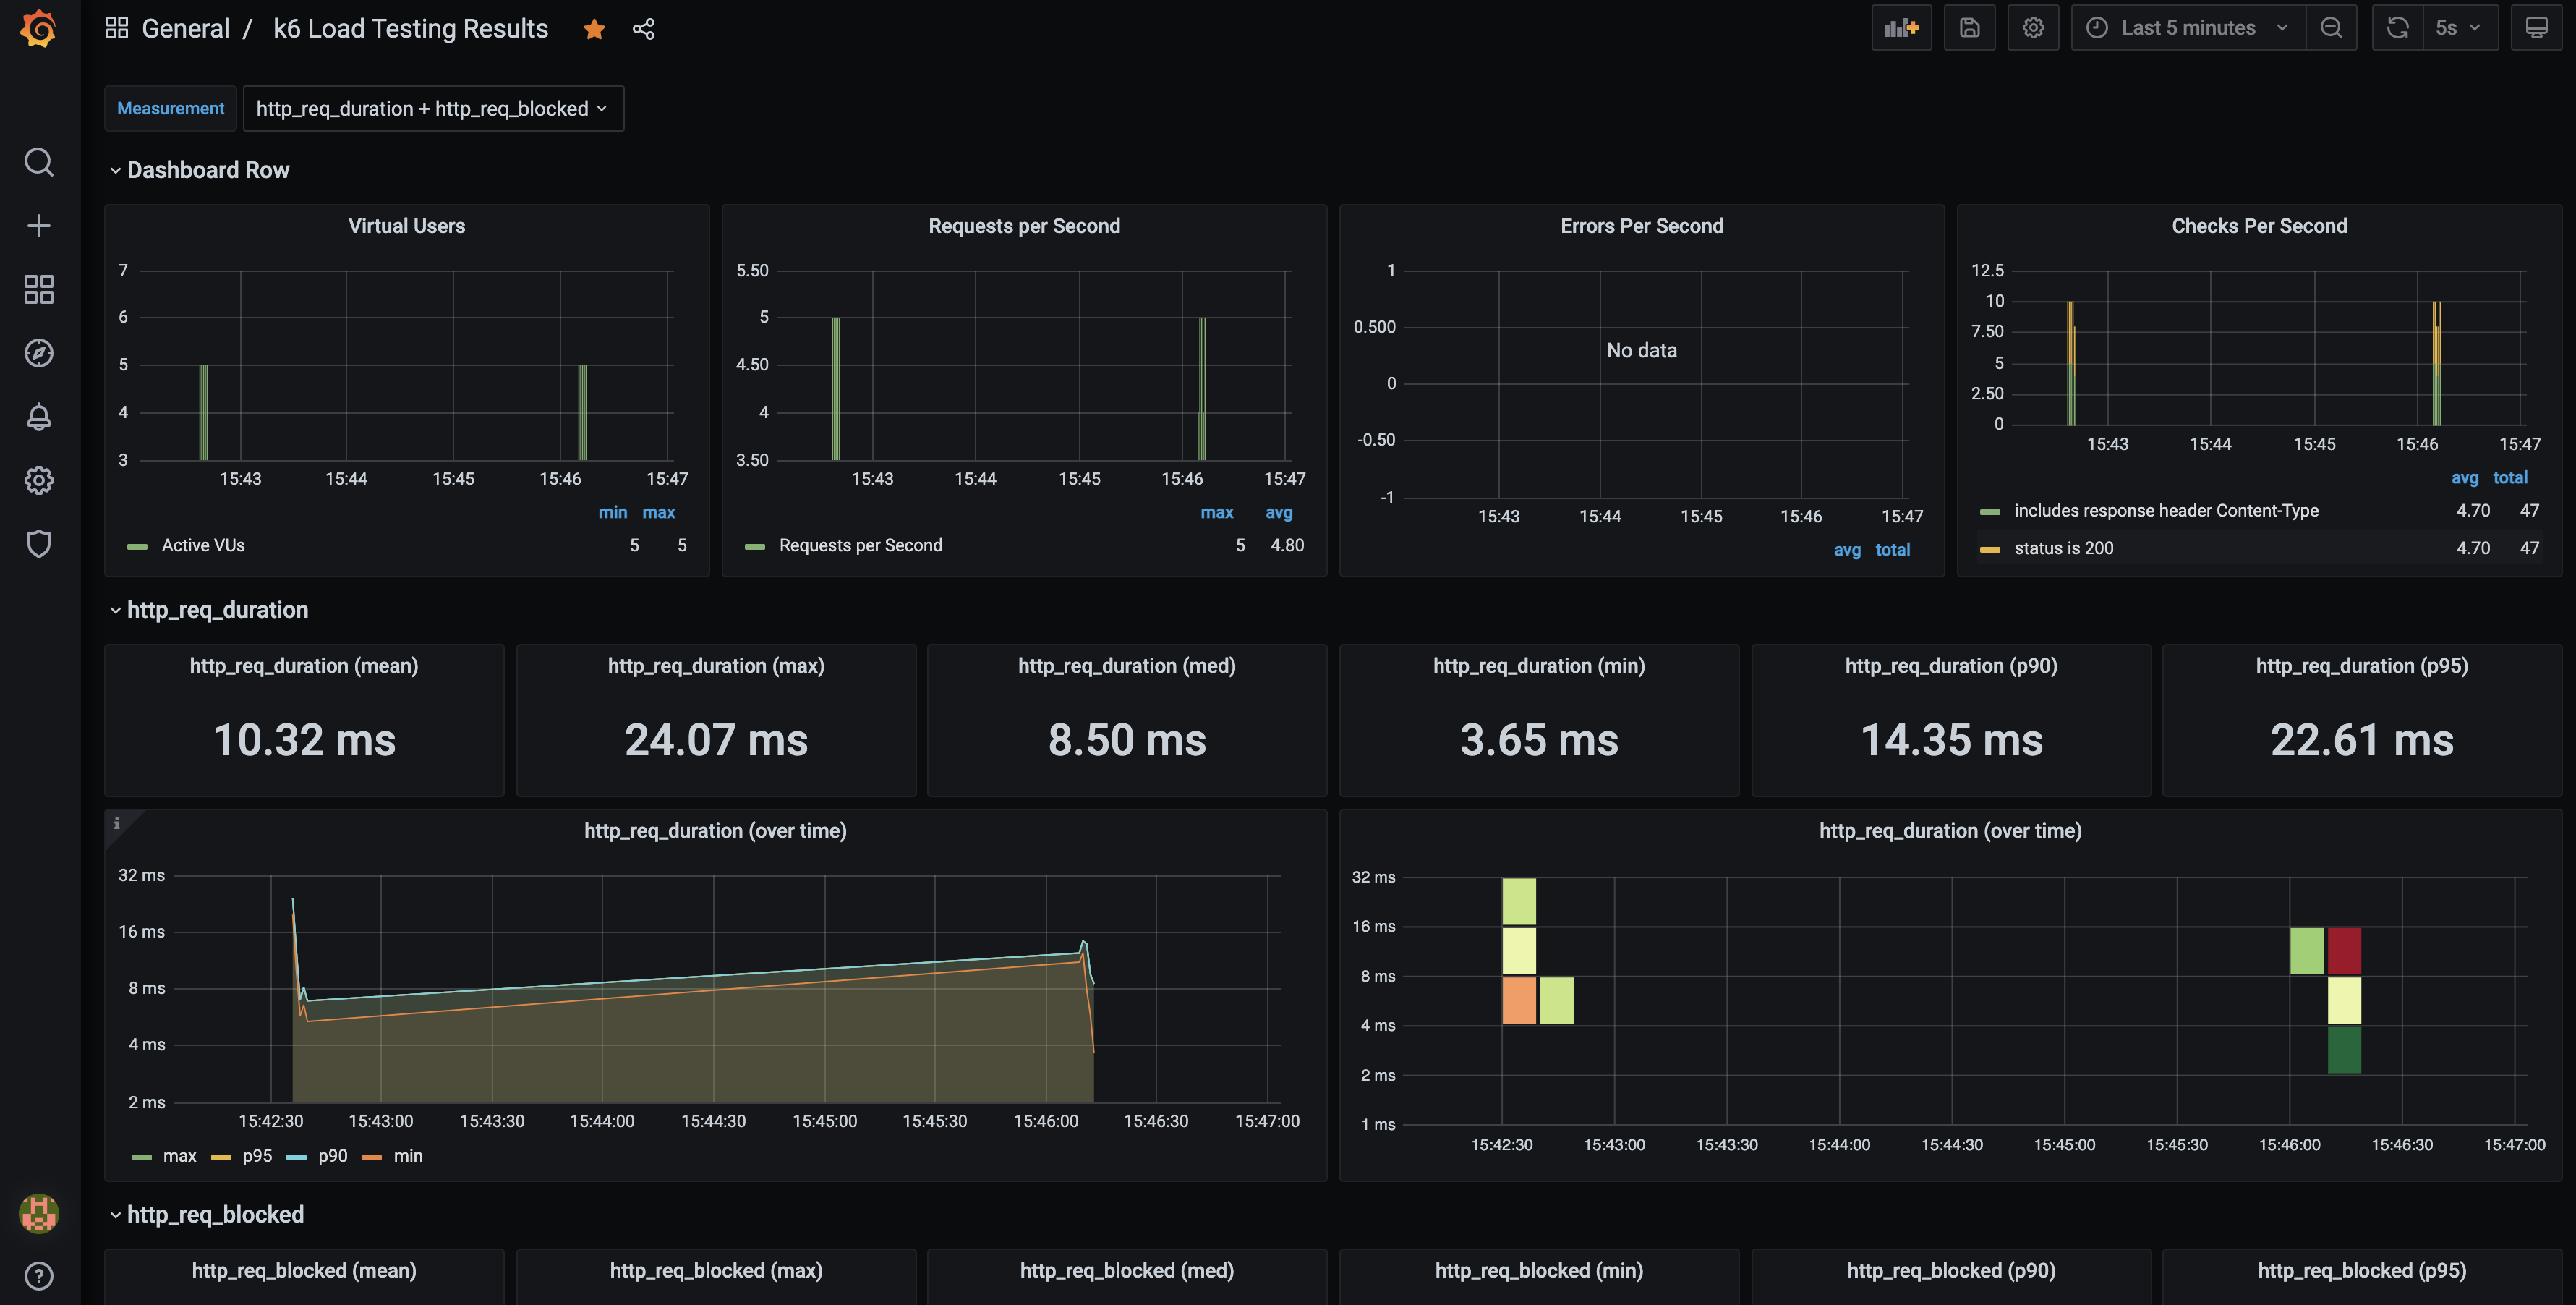Collapse the http_req_duration row
This screenshot has height=1305, width=2576.
pos(217,610)
